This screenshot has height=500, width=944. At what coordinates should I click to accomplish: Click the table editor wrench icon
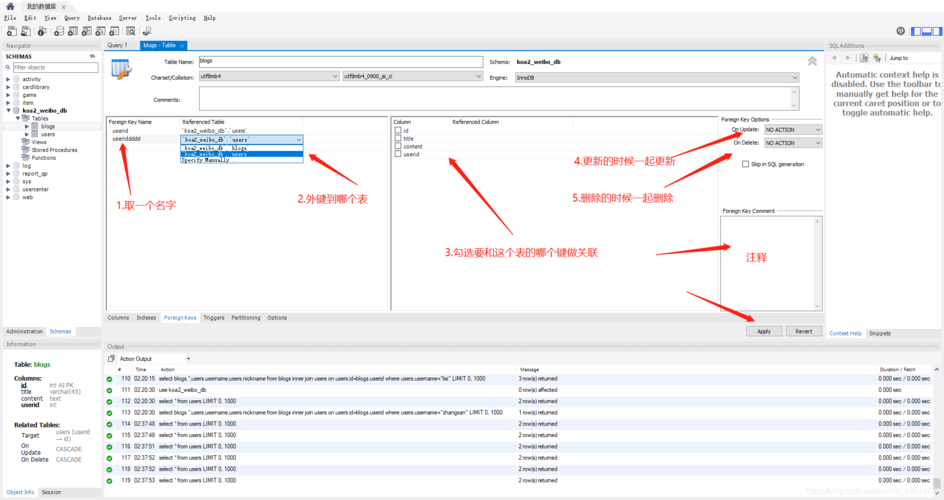tap(121, 70)
